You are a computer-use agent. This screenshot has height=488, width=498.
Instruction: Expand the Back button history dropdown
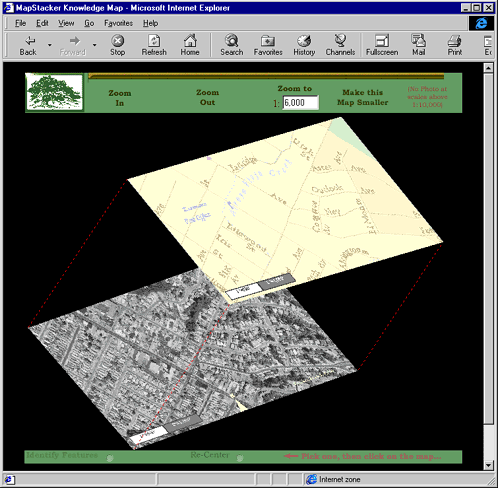point(50,45)
